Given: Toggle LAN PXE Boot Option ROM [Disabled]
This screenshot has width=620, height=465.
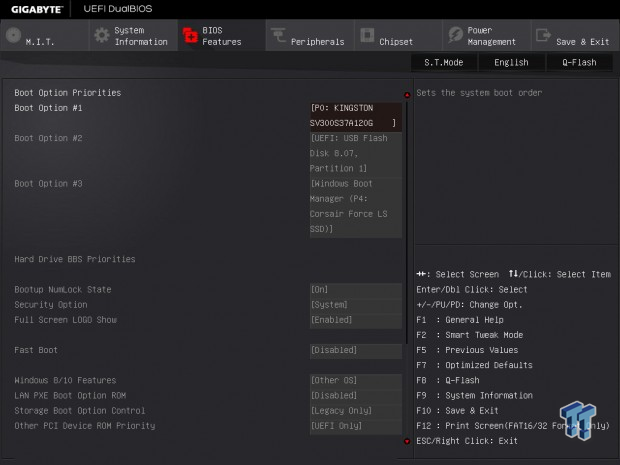Looking at the screenshot, I should pyautogui.click(x=355, y=396).
